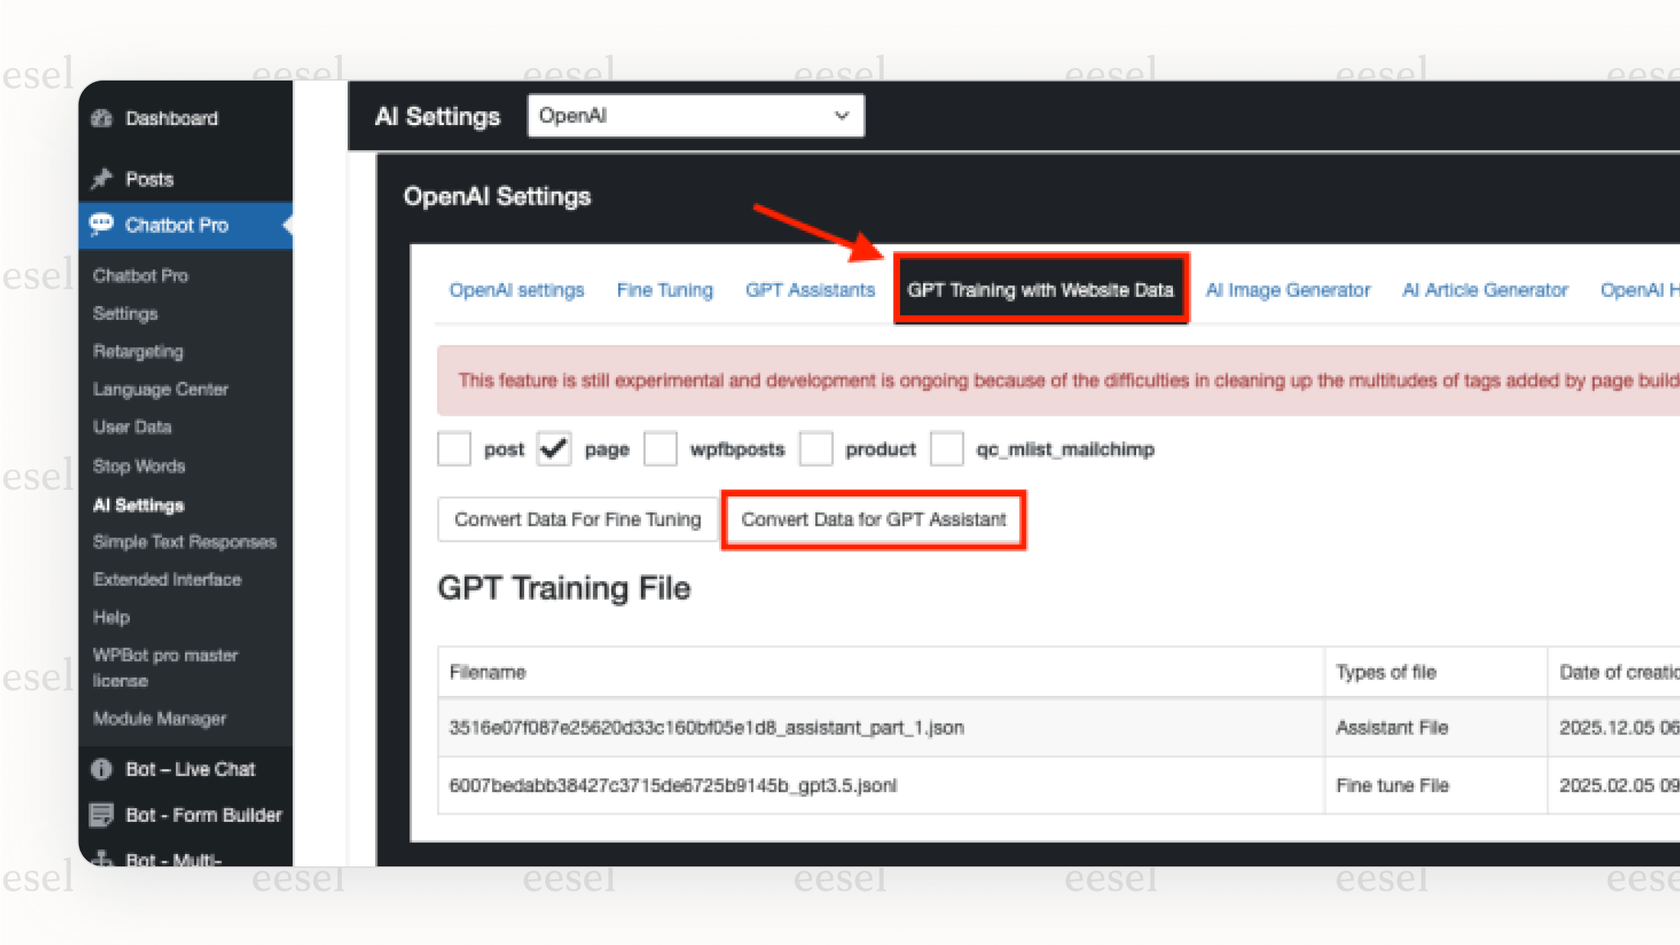
Task: Click the Posts pushpin icon in sidebar
Action: coord(102,179)
